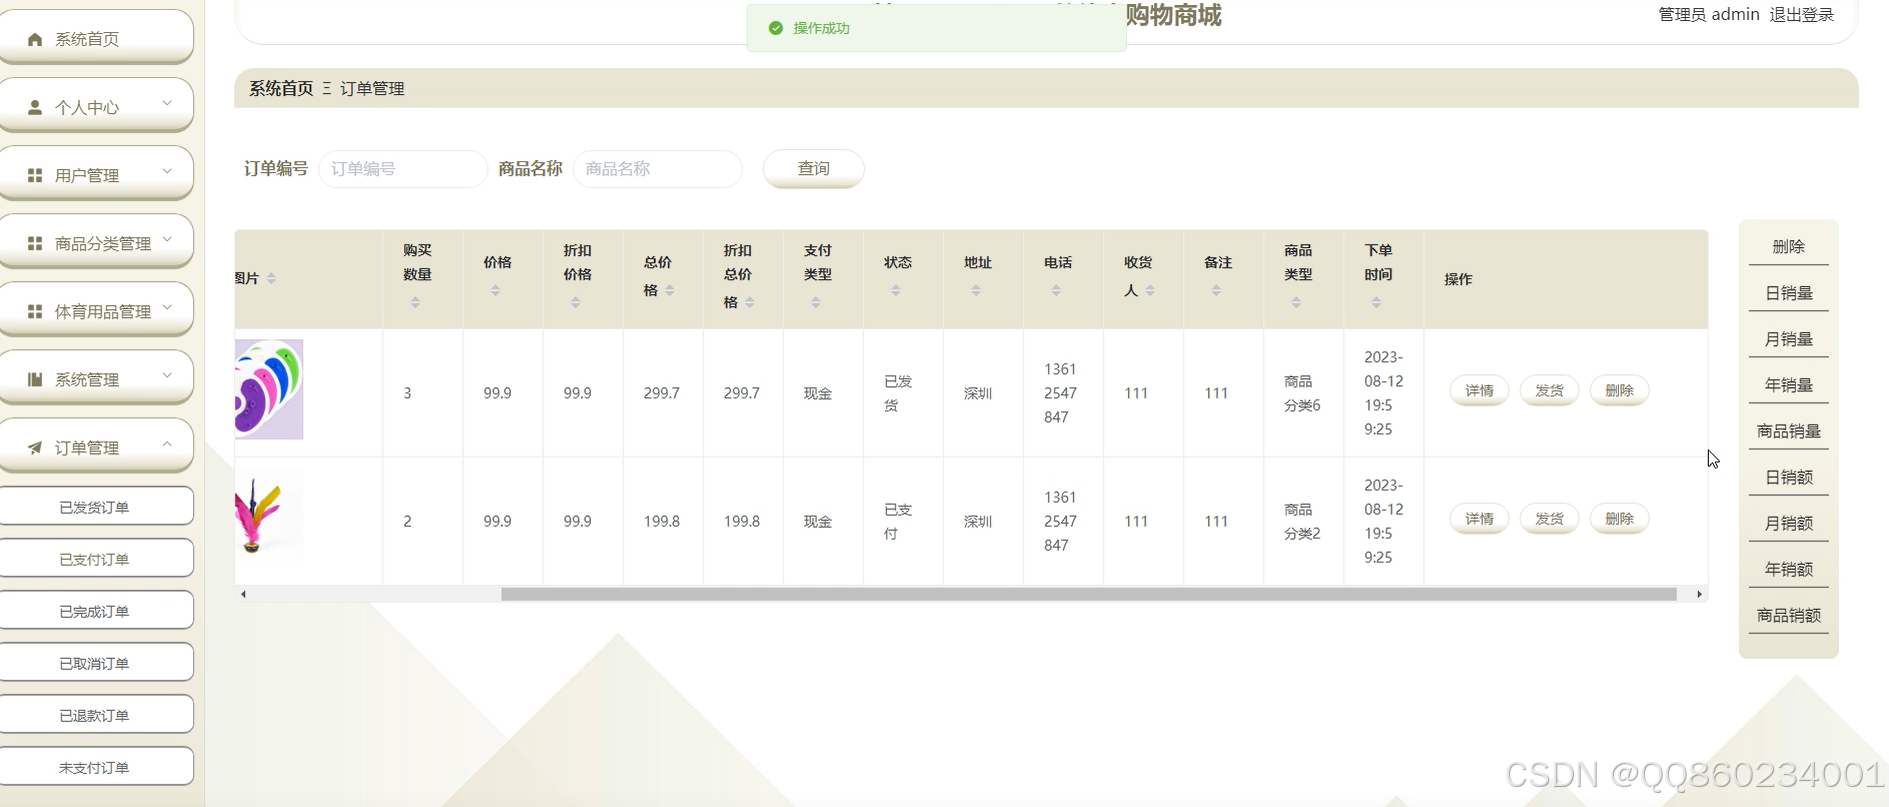
Task: Click the 删除 button in right side panel
Action: click(x=1788, y=246)
